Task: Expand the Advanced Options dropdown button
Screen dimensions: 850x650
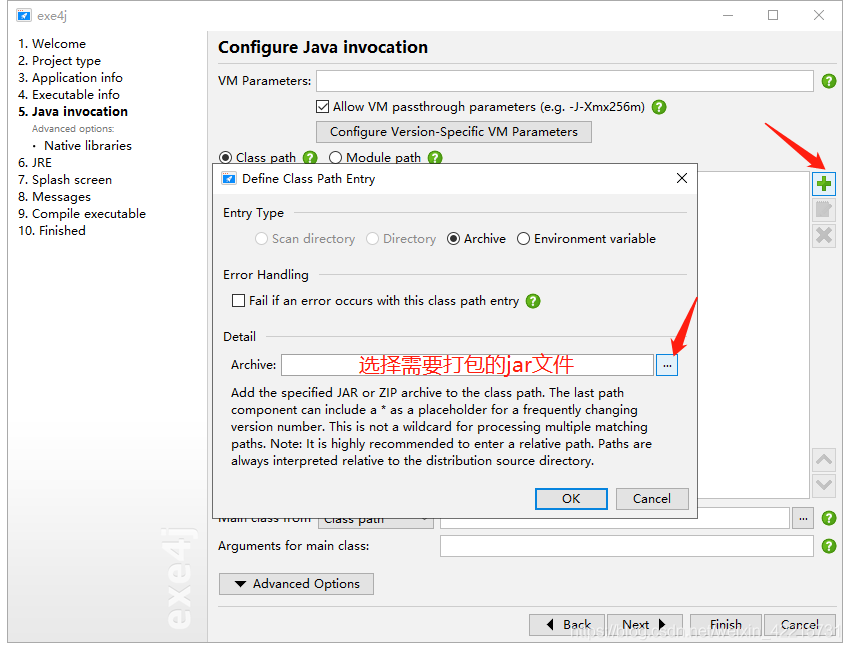Action: tap(296, 584)
